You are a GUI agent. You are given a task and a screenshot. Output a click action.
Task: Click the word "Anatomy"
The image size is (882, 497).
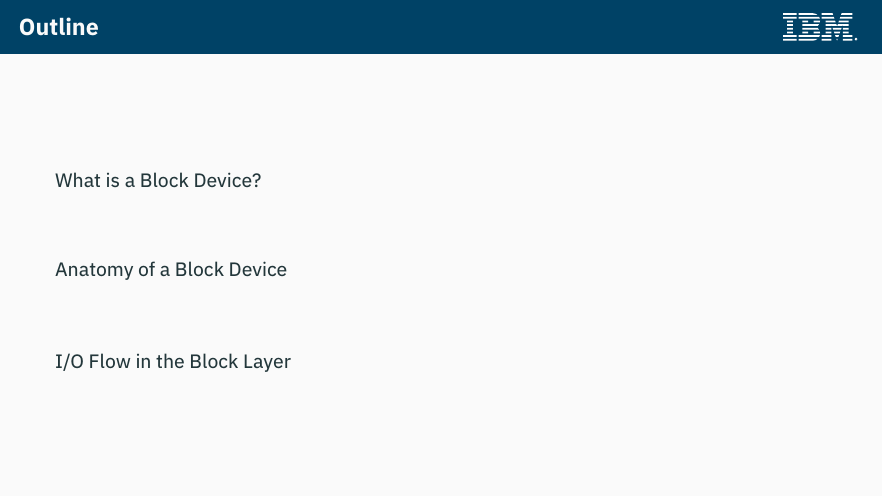click(94, 270)
